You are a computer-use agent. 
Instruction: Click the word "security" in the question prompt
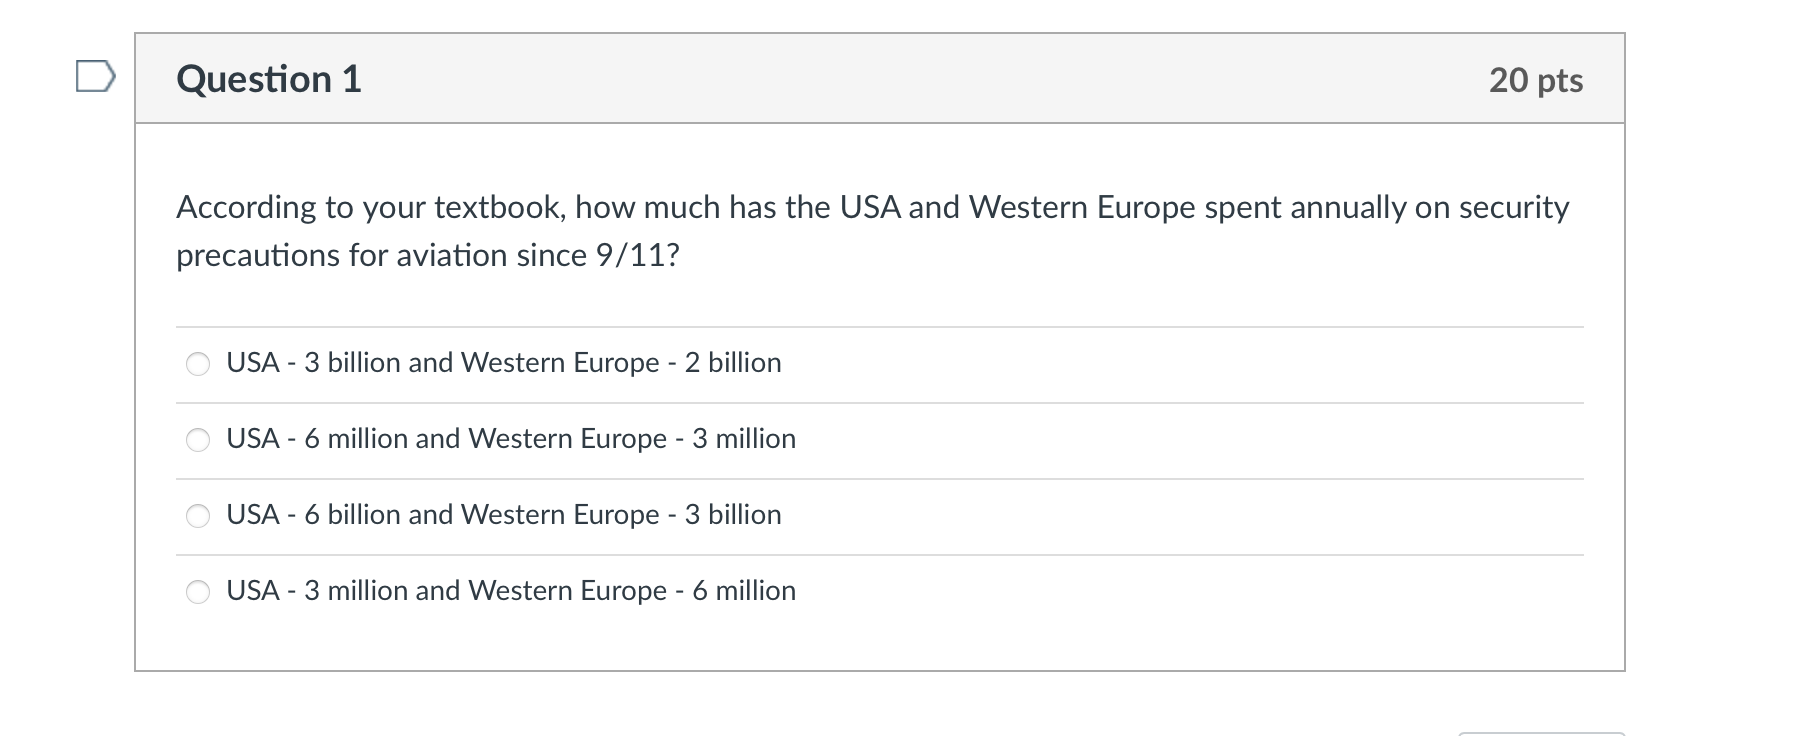pos(1513,207)
